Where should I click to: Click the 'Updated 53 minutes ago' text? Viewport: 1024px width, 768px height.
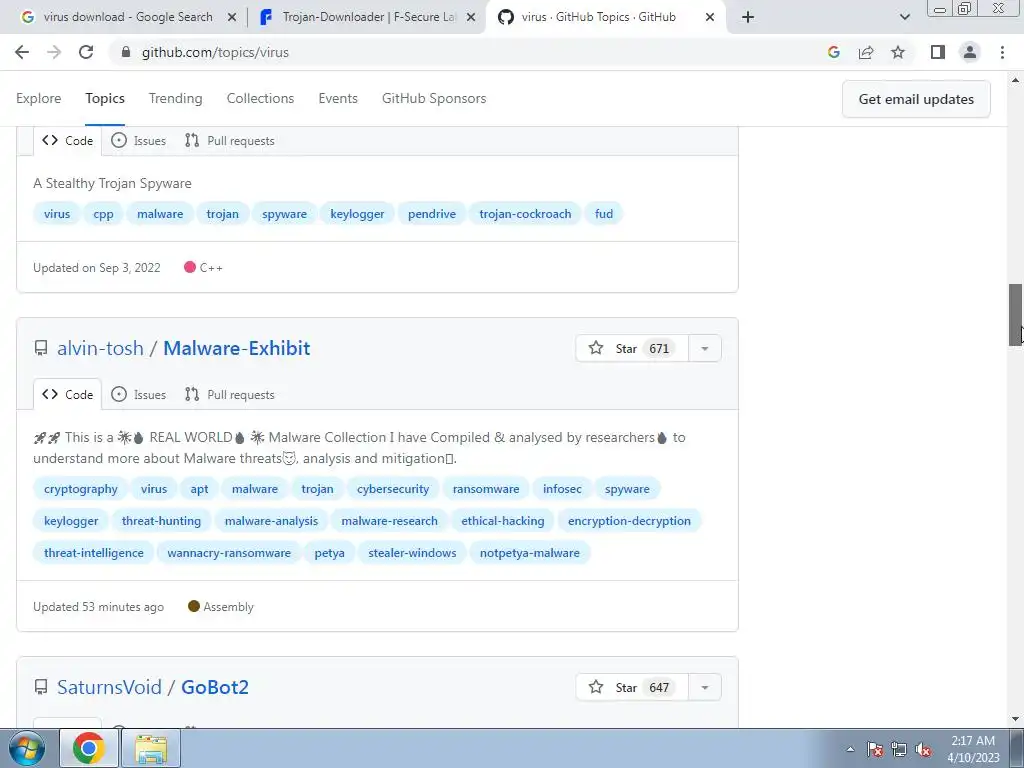pos(99,607)
